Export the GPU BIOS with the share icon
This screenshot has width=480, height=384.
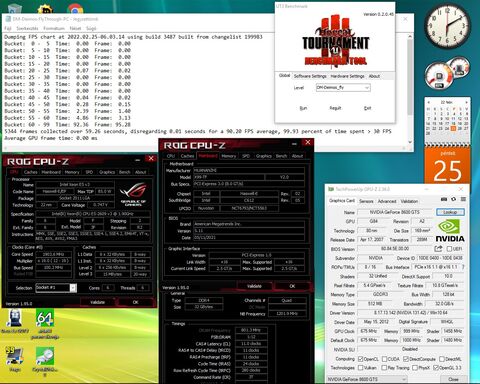point(438,248)
